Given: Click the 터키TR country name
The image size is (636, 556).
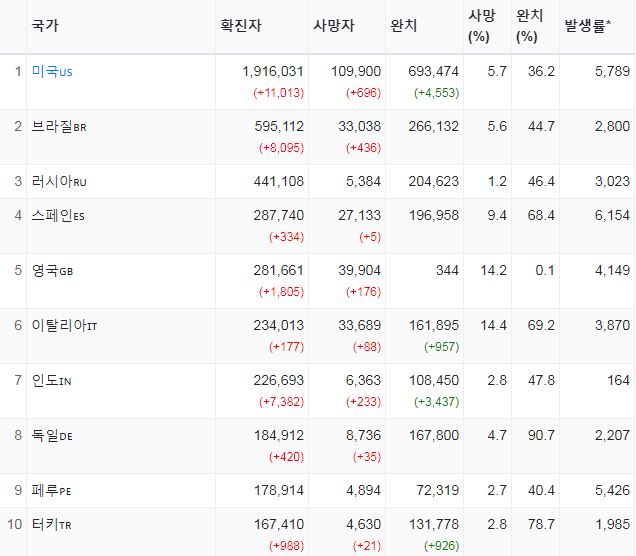Looking at the screenshot, I should pos(52,524).
